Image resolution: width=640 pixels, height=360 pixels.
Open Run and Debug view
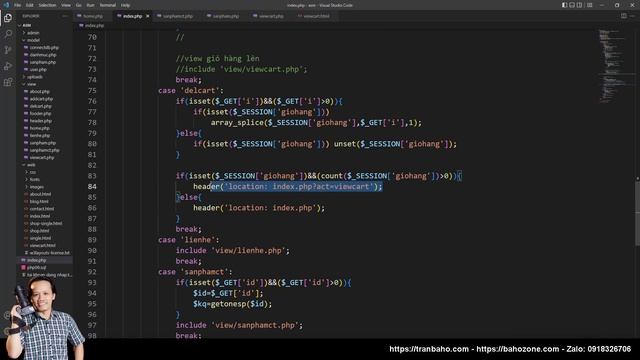(8, 66)
